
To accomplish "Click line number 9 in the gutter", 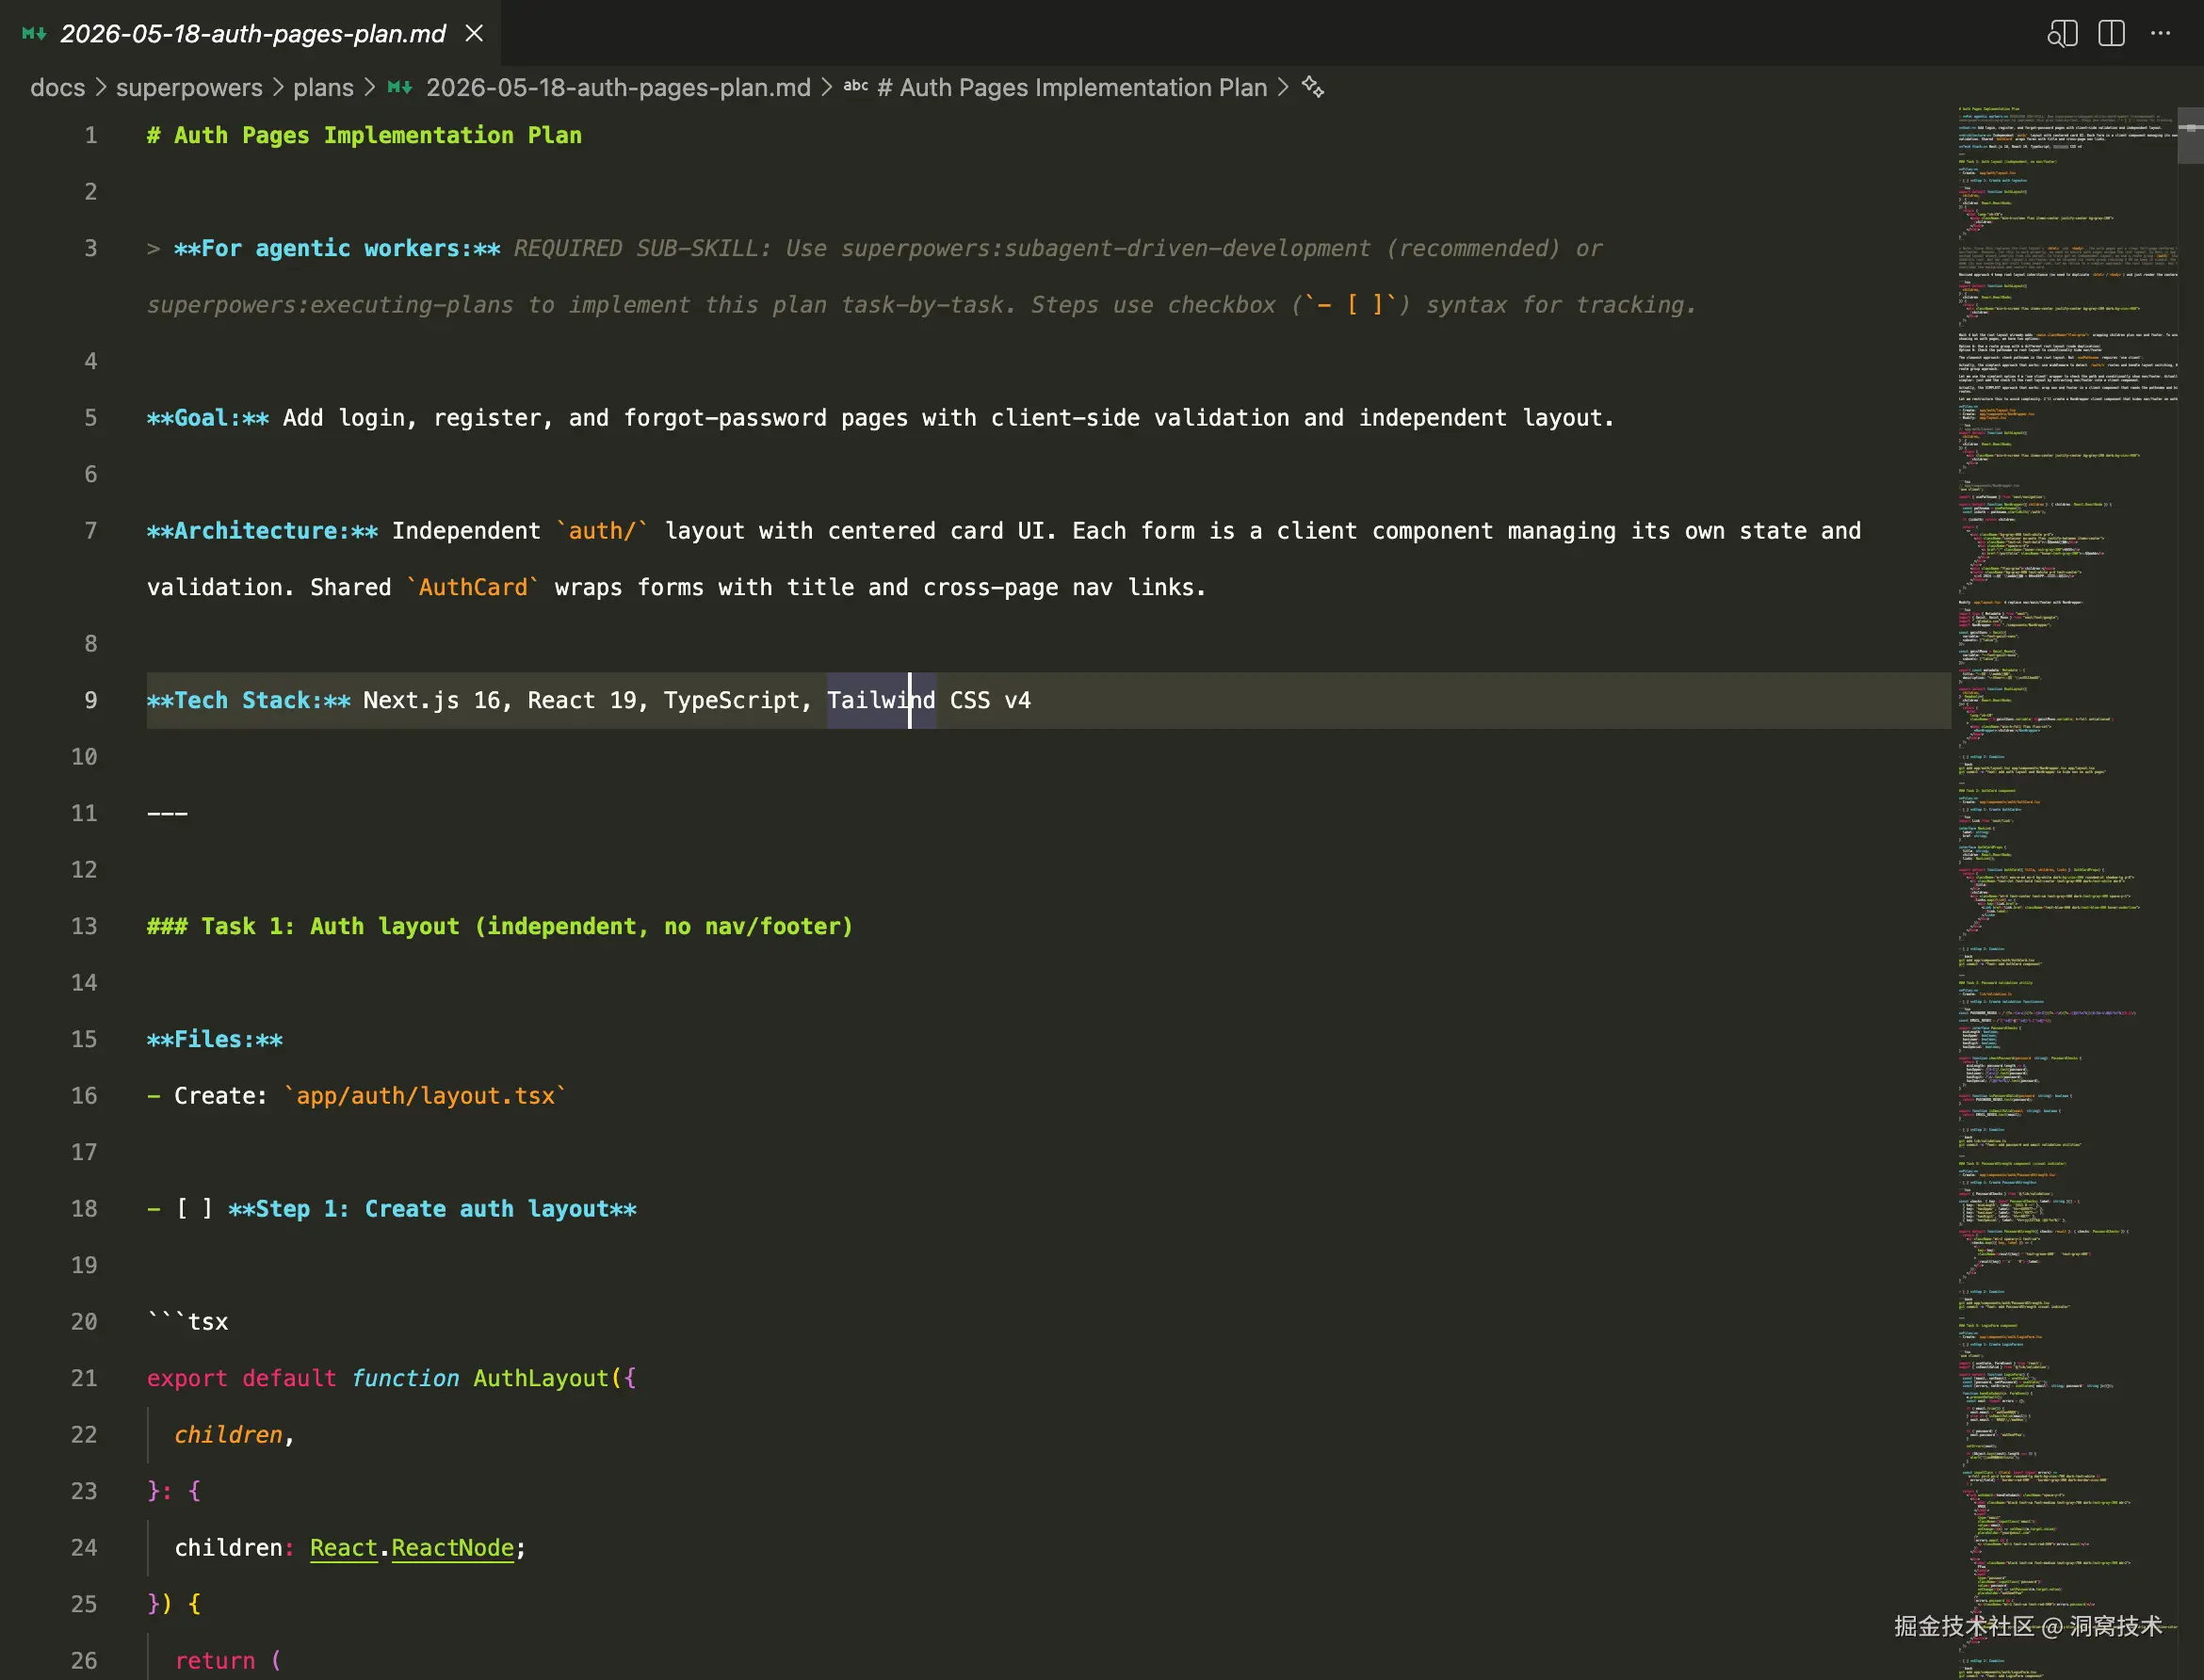I will pos(91,700).
